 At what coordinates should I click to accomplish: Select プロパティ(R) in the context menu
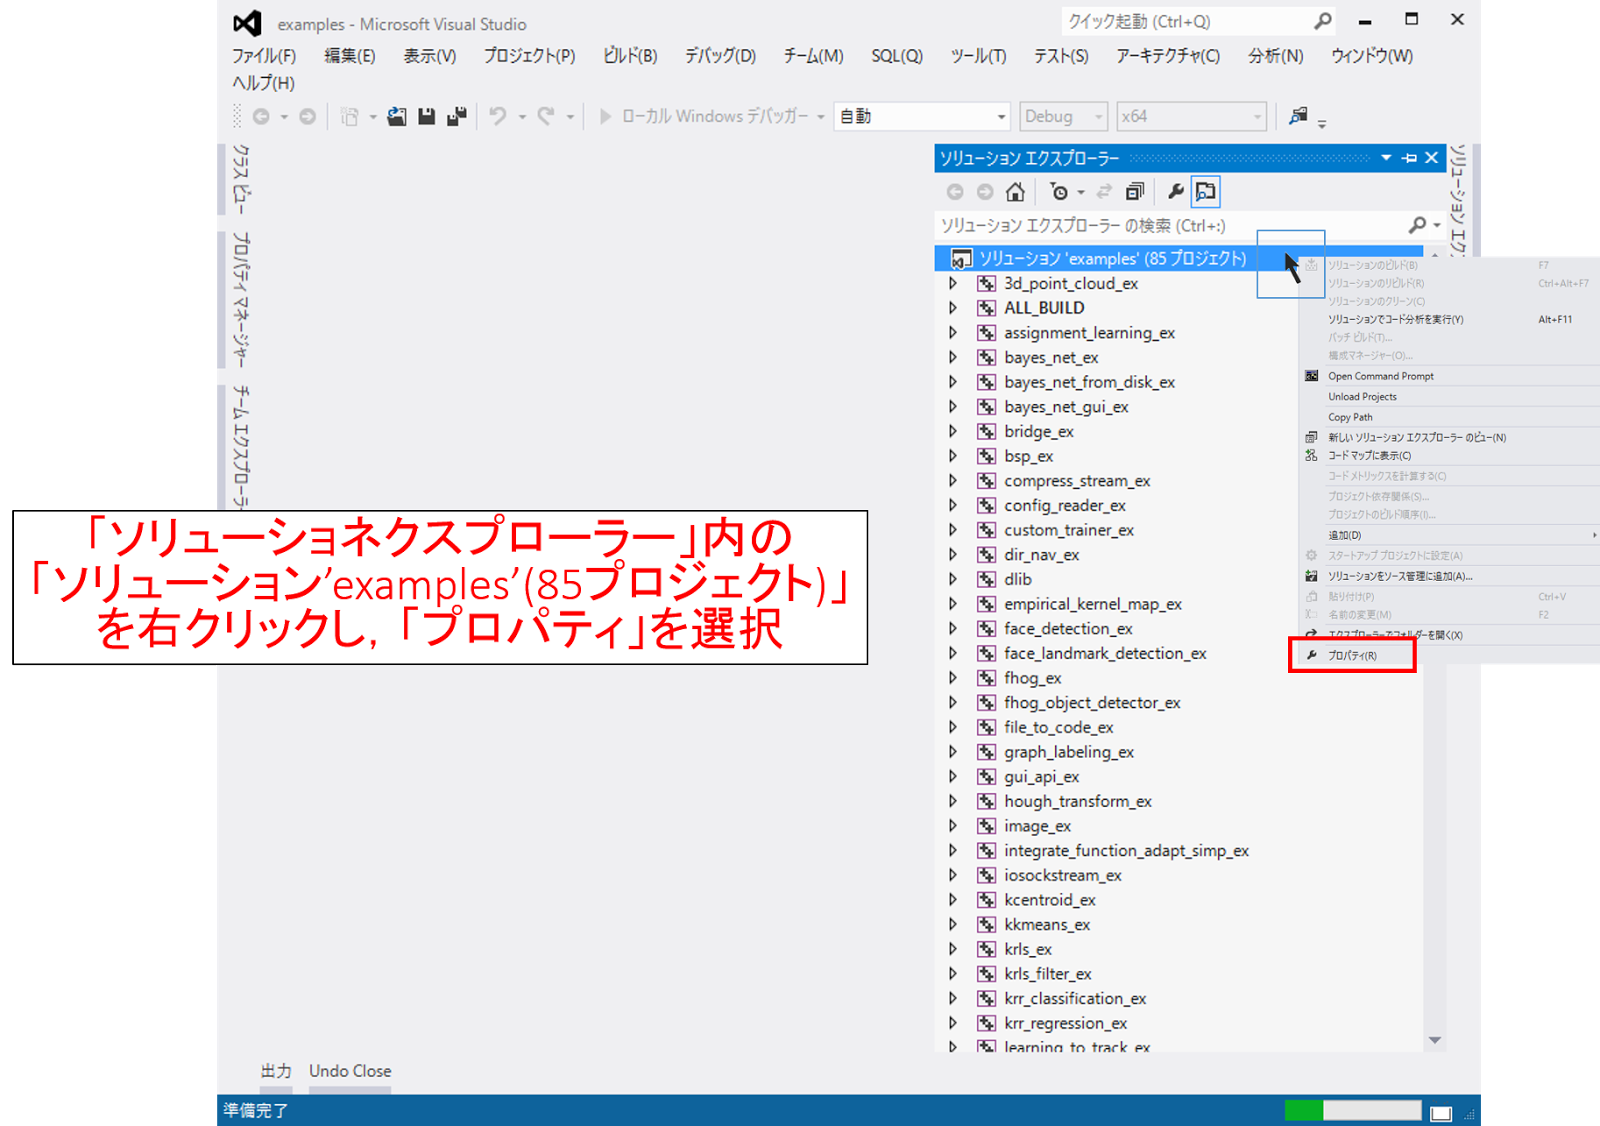click(x=1352, y=656)
